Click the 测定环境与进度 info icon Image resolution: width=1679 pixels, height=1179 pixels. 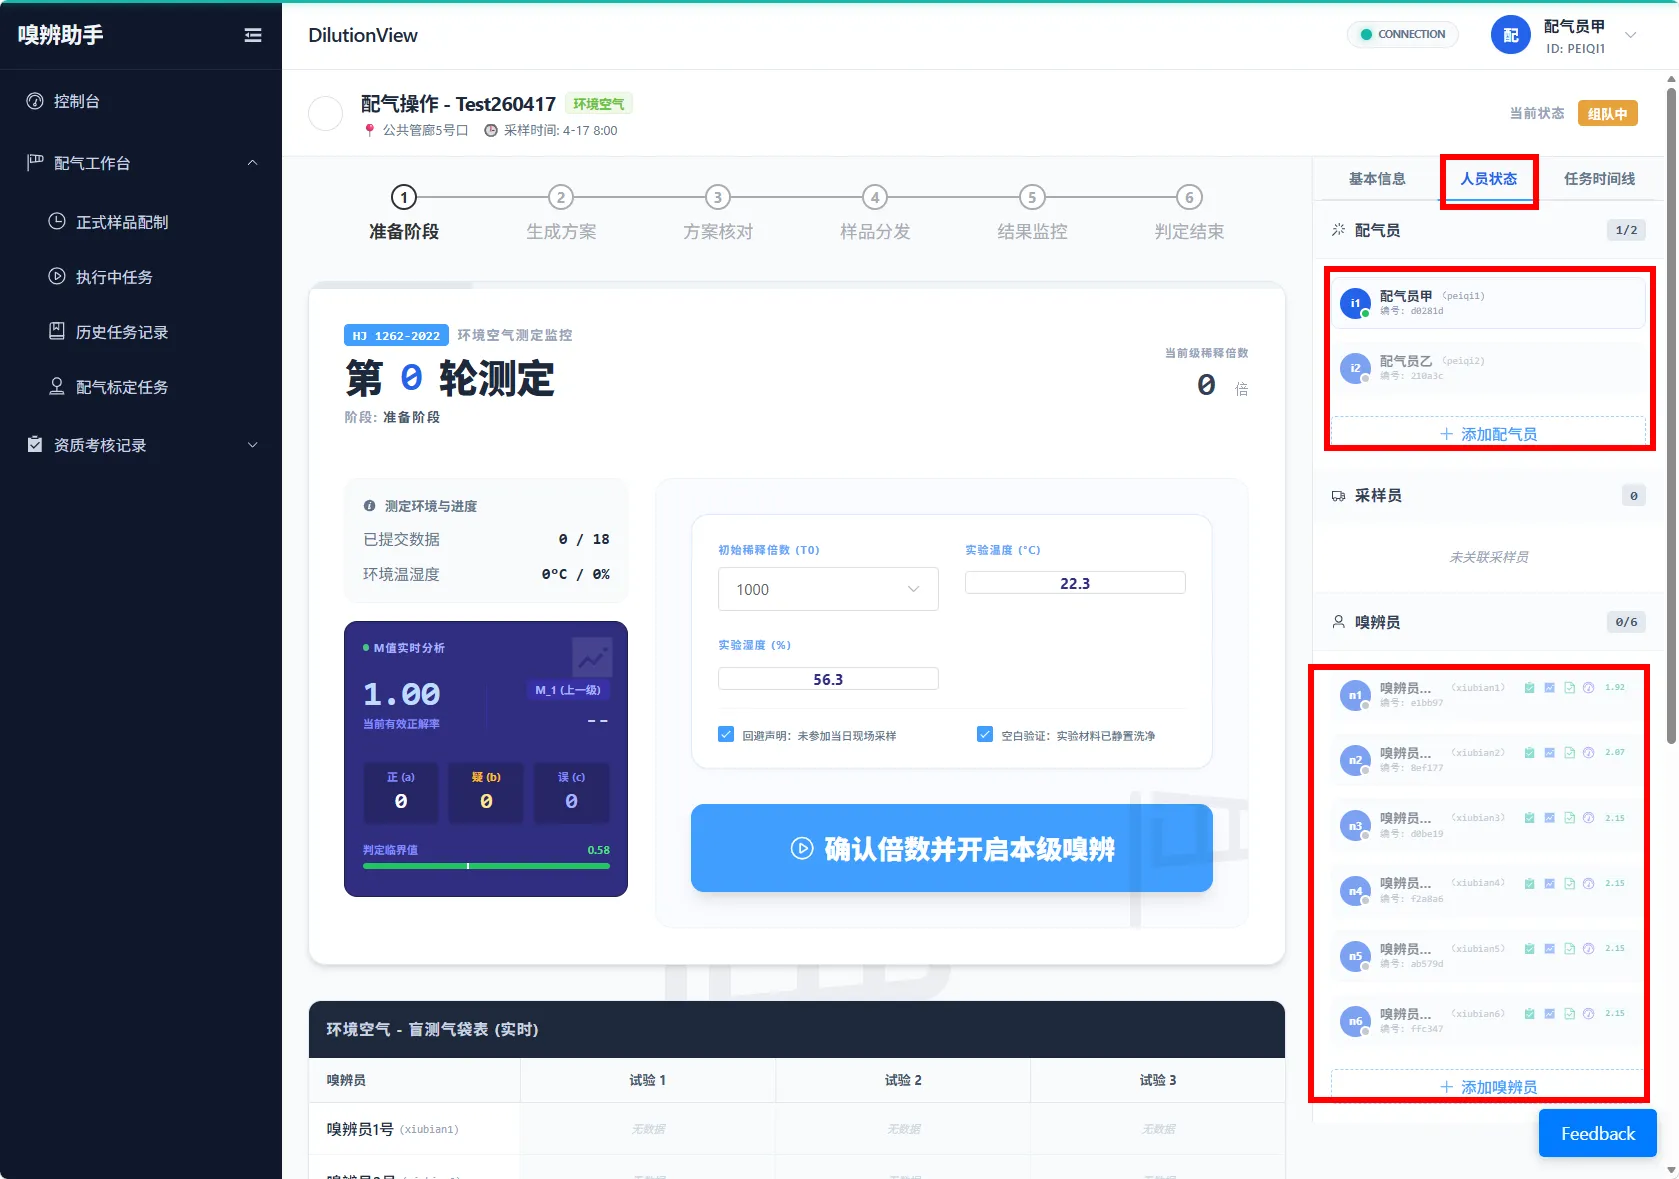coord(370,506)
